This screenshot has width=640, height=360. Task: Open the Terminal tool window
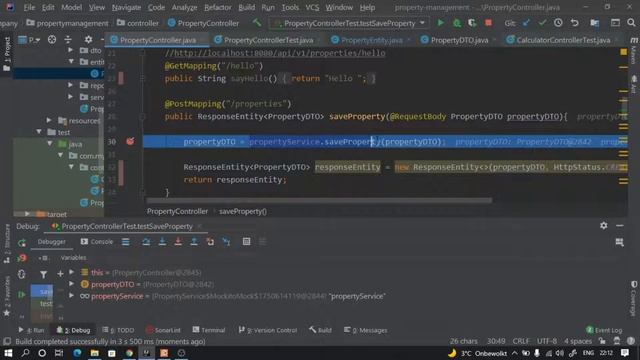[209, 330]
